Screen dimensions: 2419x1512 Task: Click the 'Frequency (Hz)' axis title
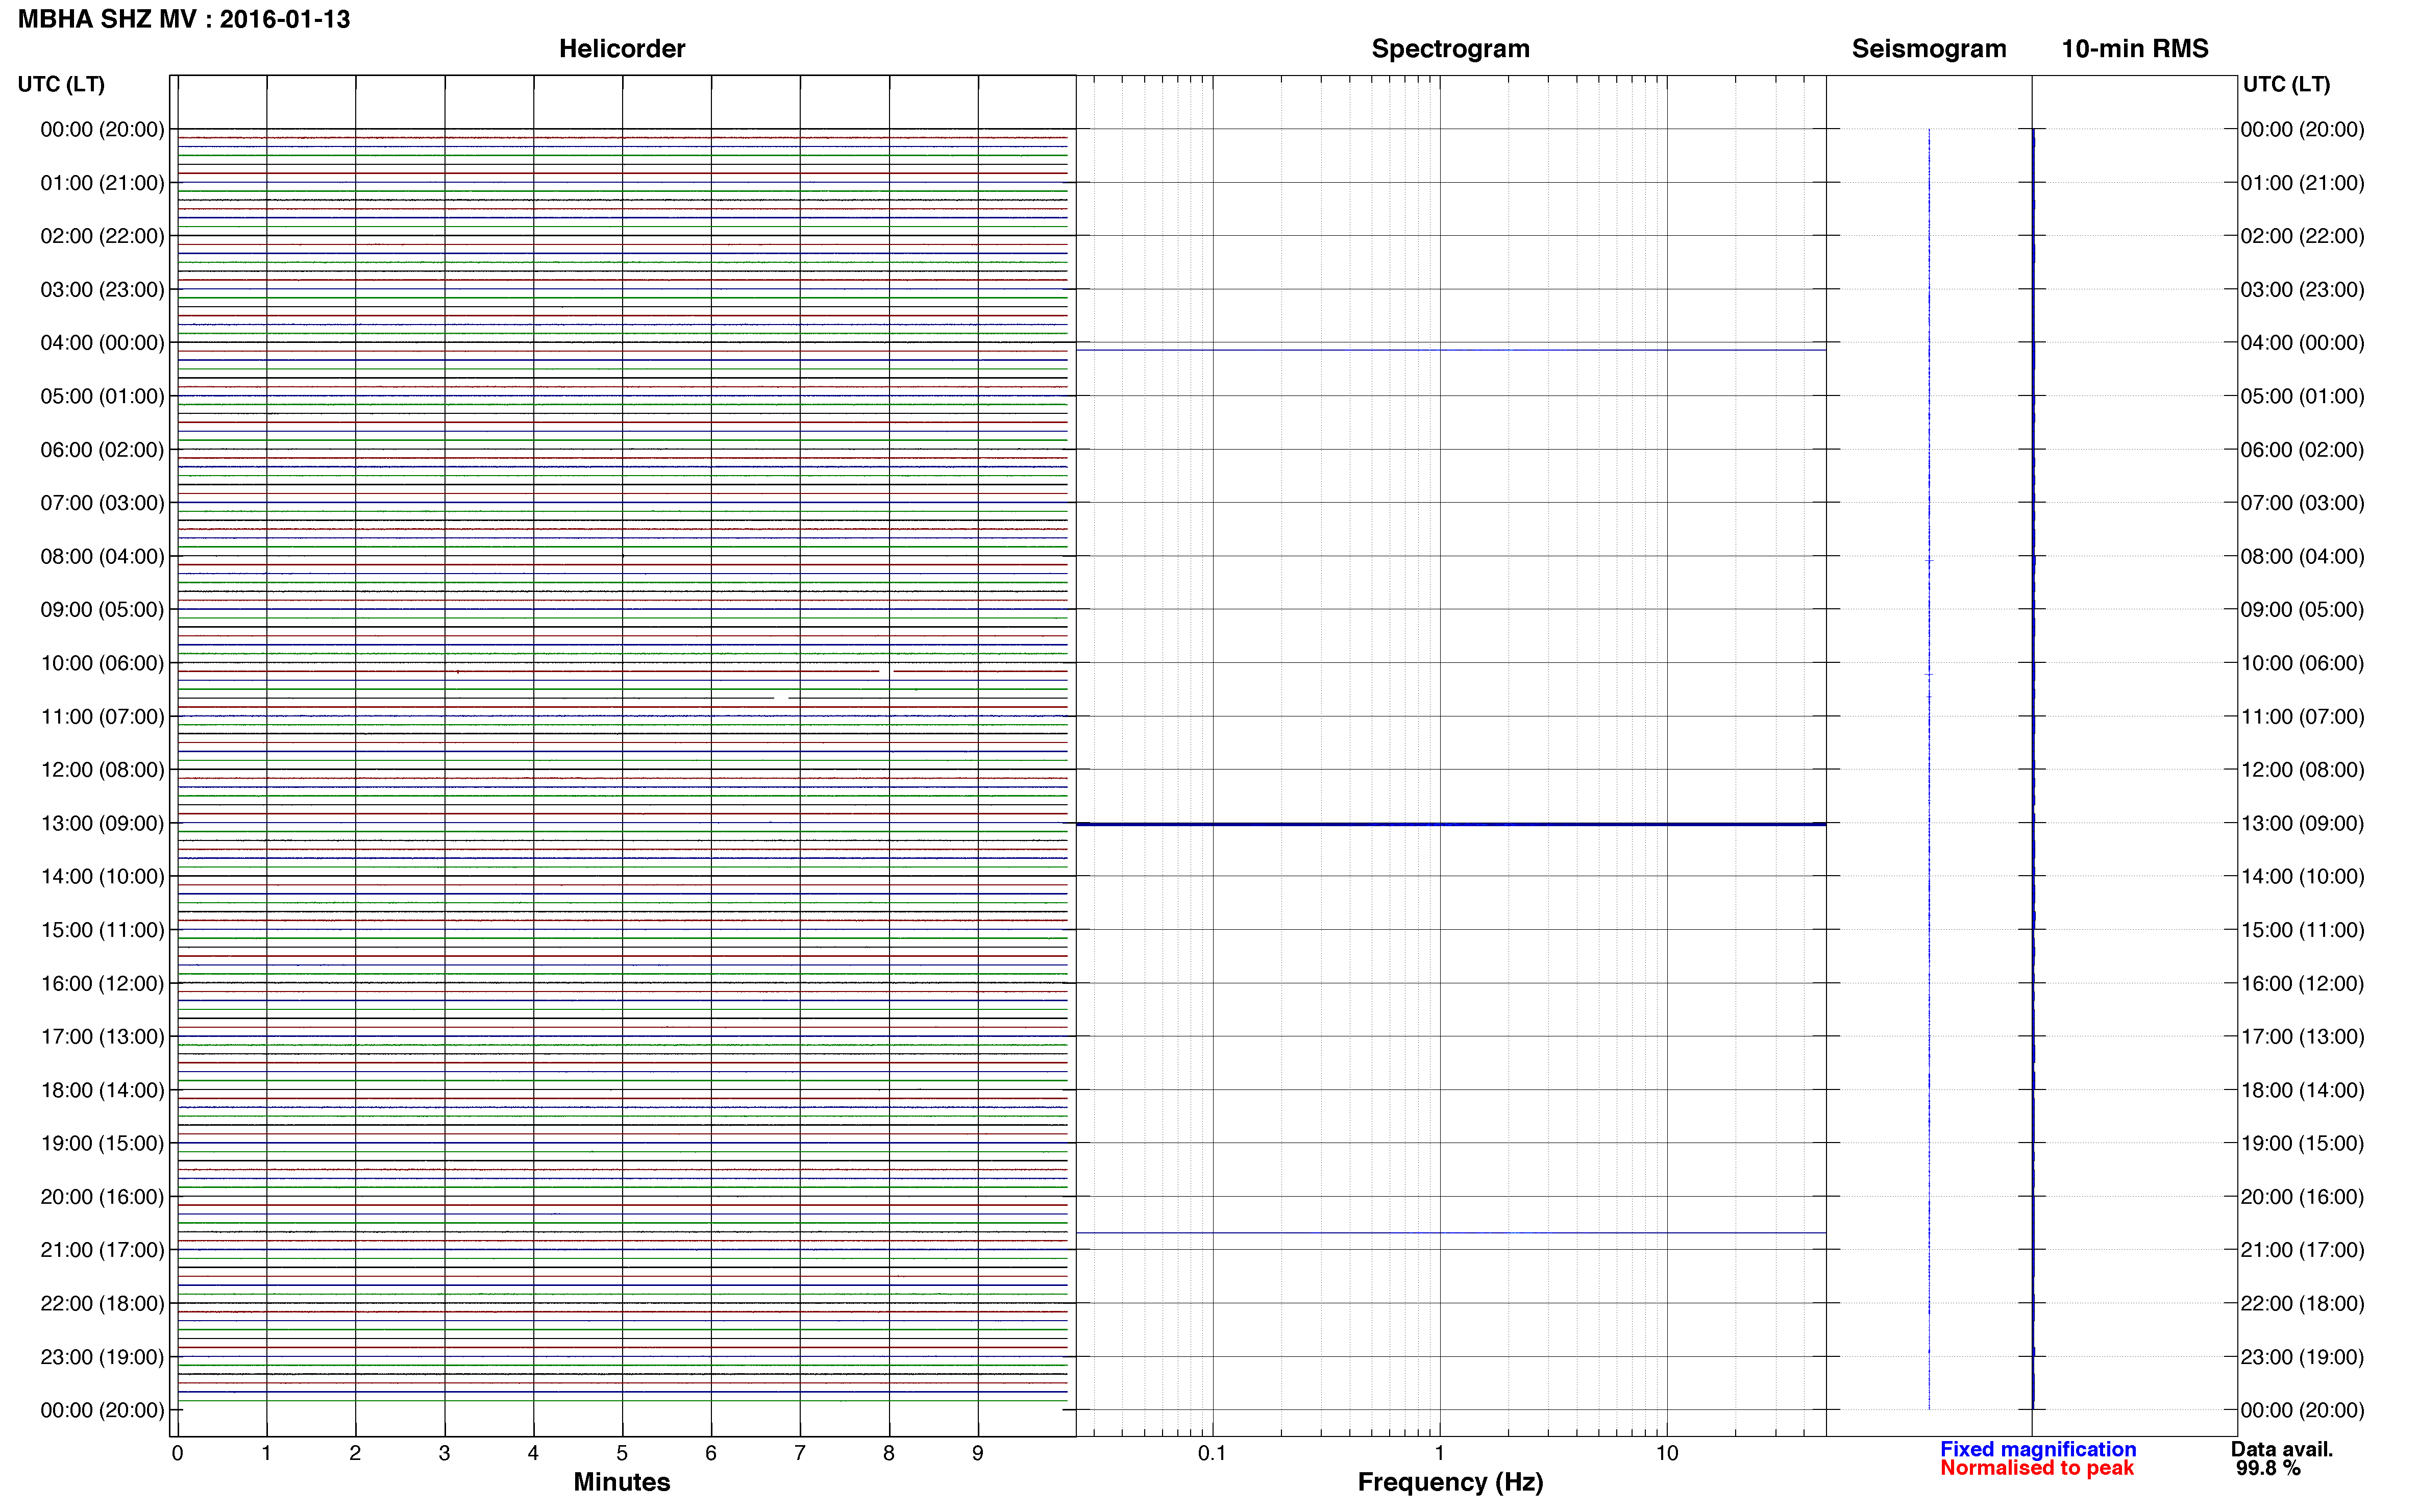(1450, 1482)
